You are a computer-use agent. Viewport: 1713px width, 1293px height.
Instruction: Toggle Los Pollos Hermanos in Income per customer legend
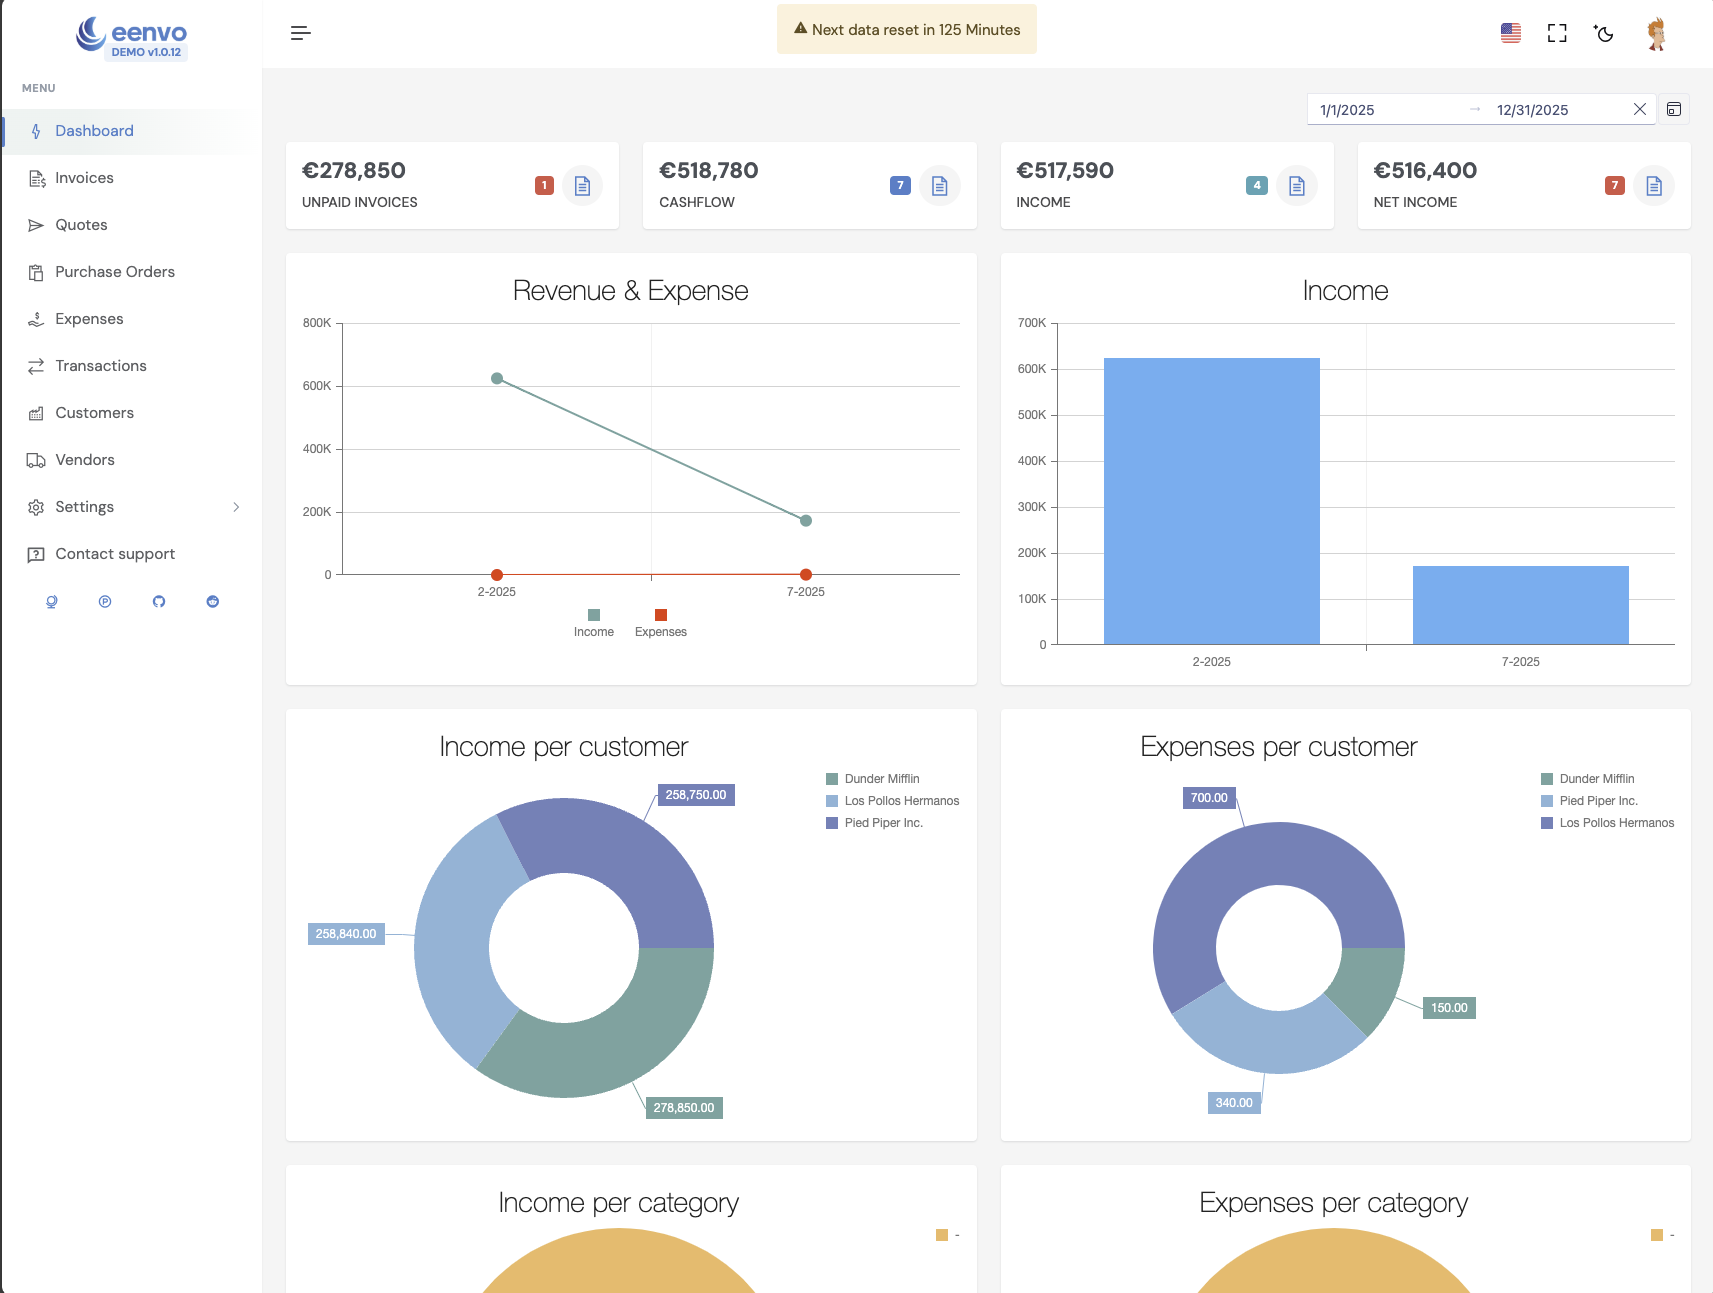coord(893,801)
